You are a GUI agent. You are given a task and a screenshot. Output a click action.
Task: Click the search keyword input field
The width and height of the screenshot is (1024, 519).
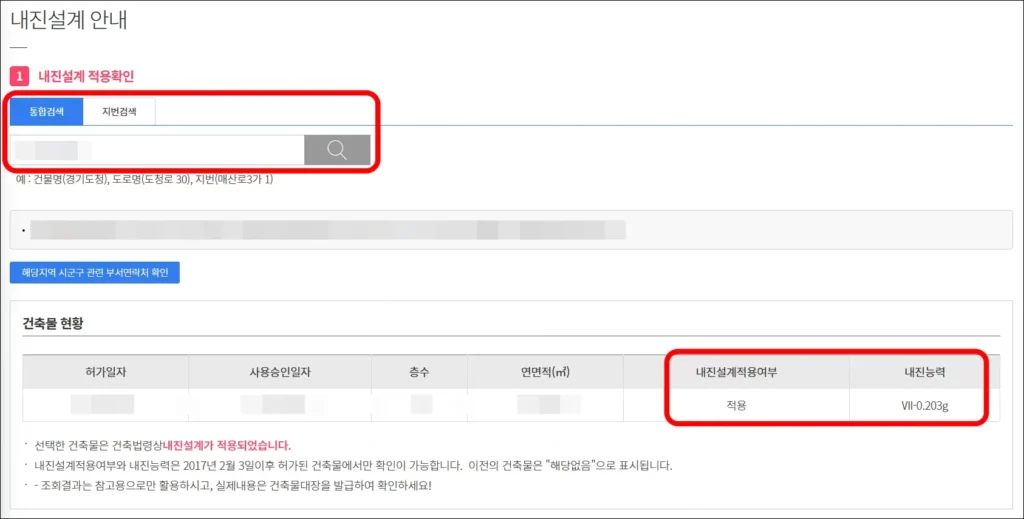157,150
